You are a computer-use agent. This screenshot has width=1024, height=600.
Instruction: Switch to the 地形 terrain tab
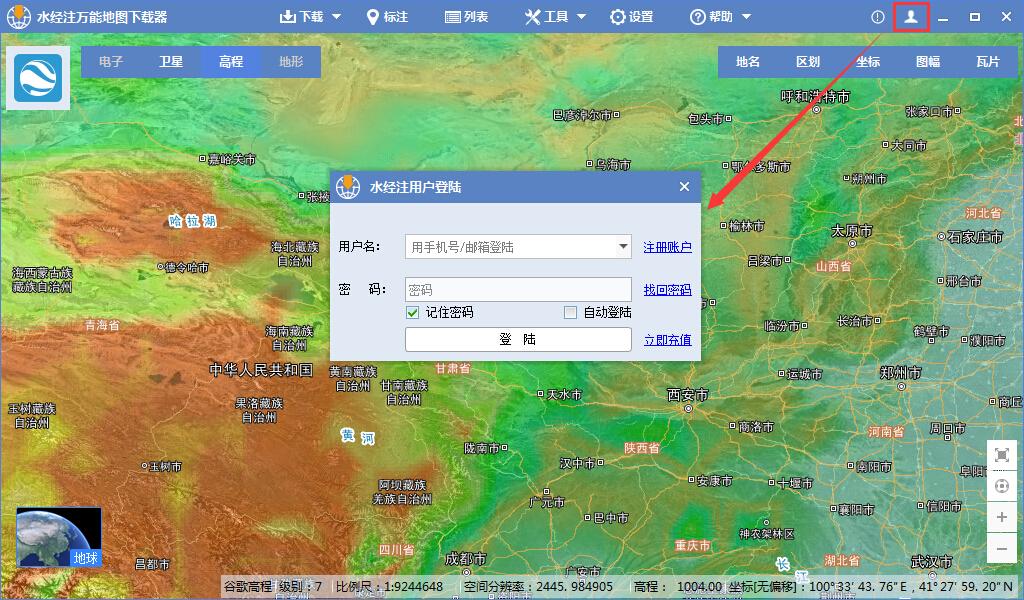click(x=291, y=61)
